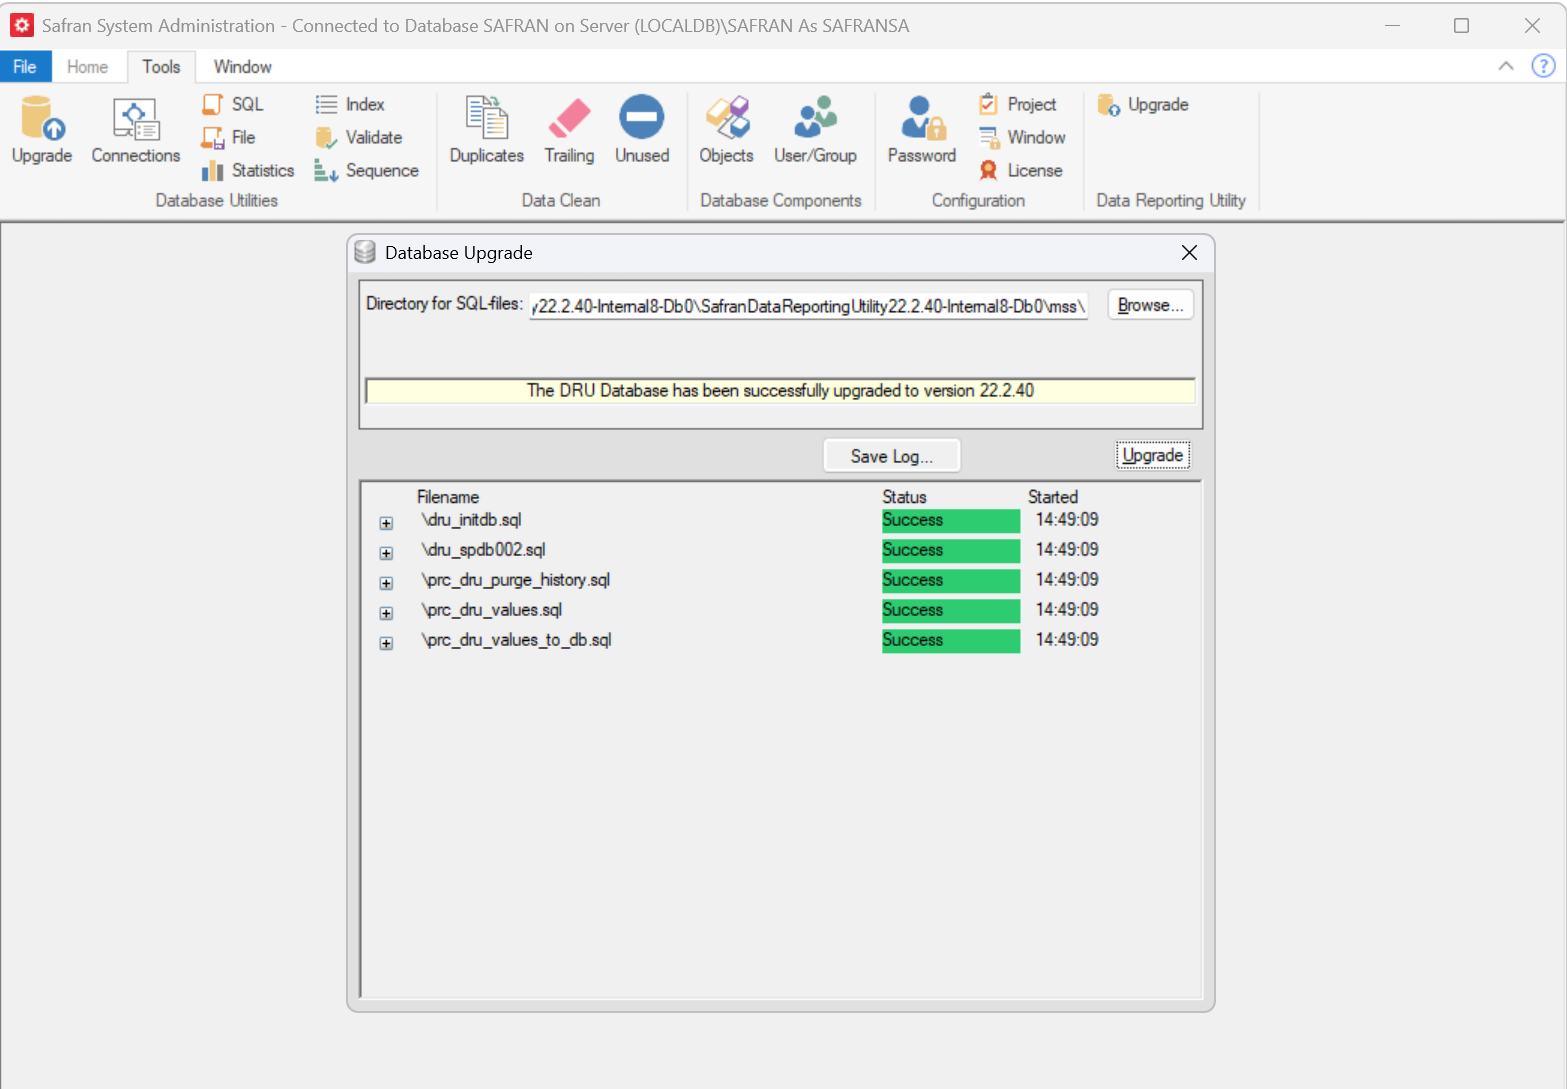The image size is (1567, 1089).
Task: Open Project configuration
Action: [x=1017, y=104]
